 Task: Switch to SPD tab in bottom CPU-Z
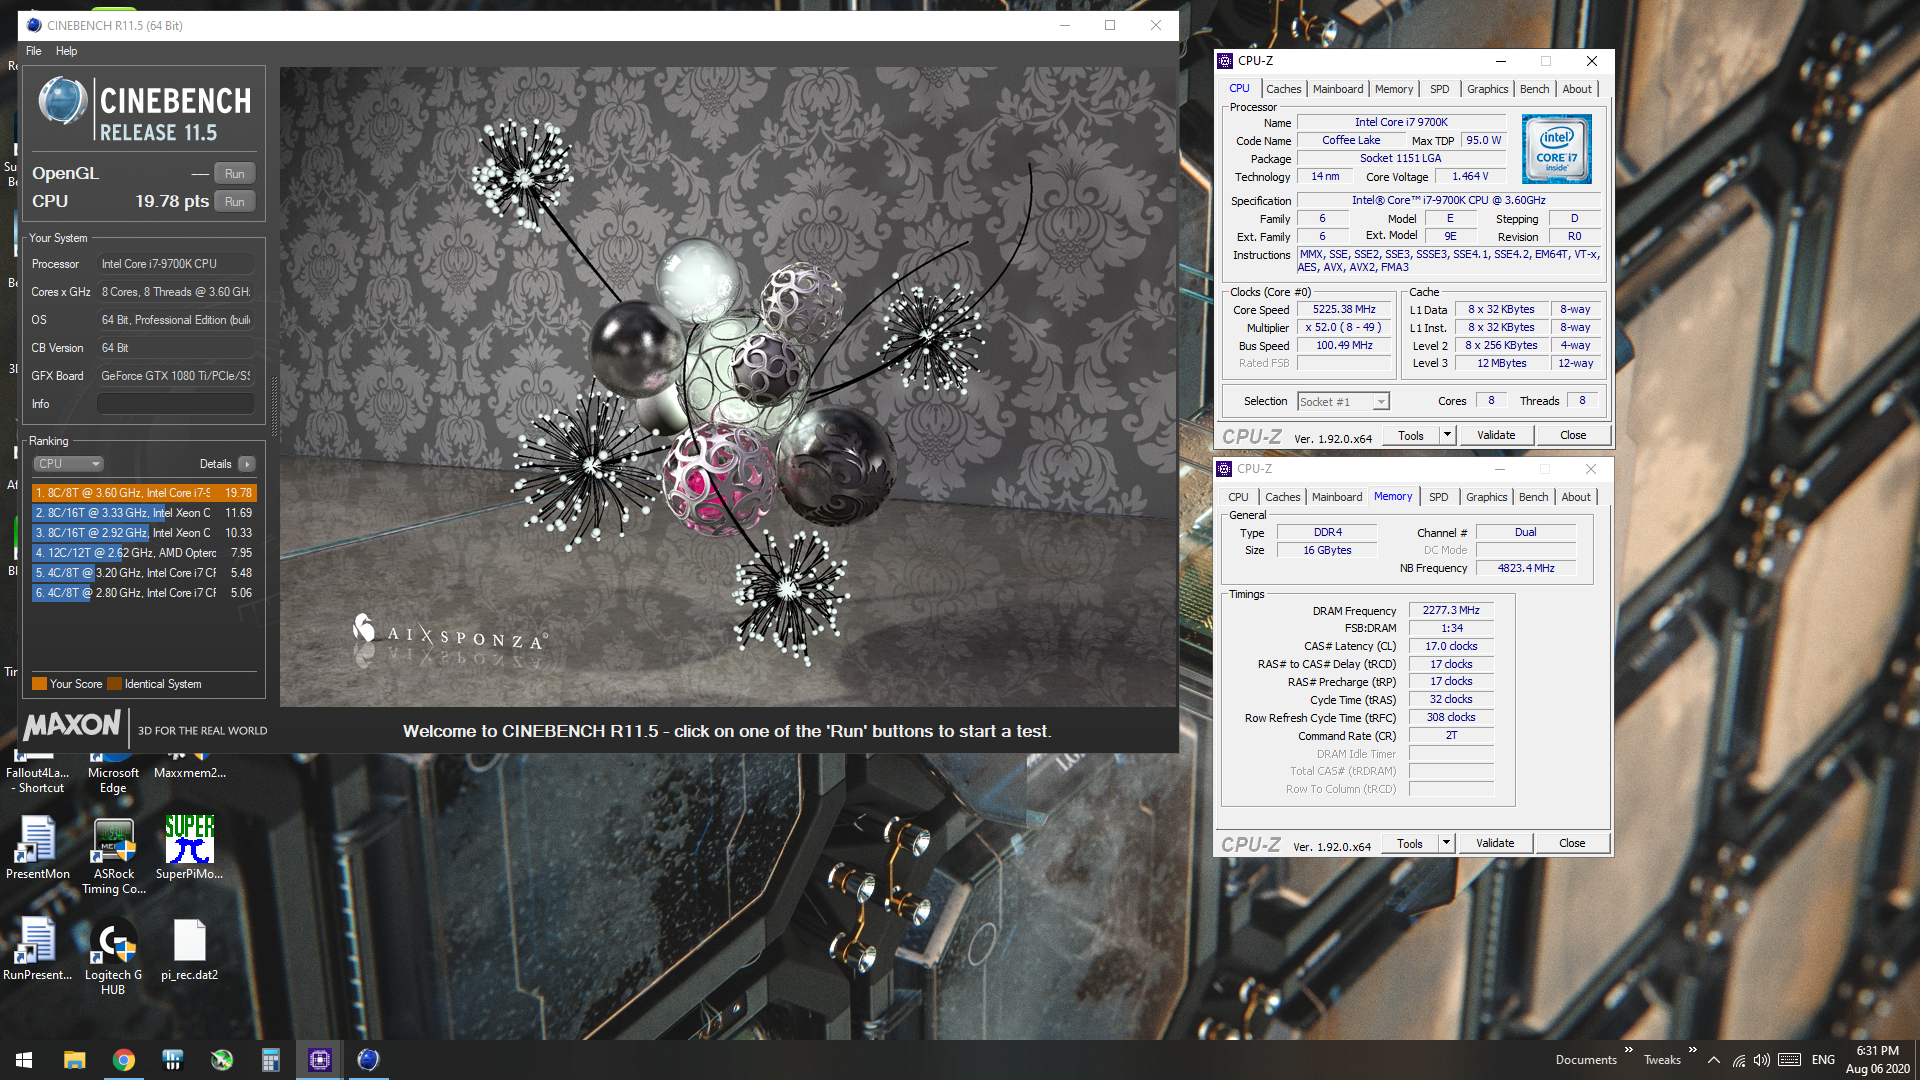coord(1438,497)
